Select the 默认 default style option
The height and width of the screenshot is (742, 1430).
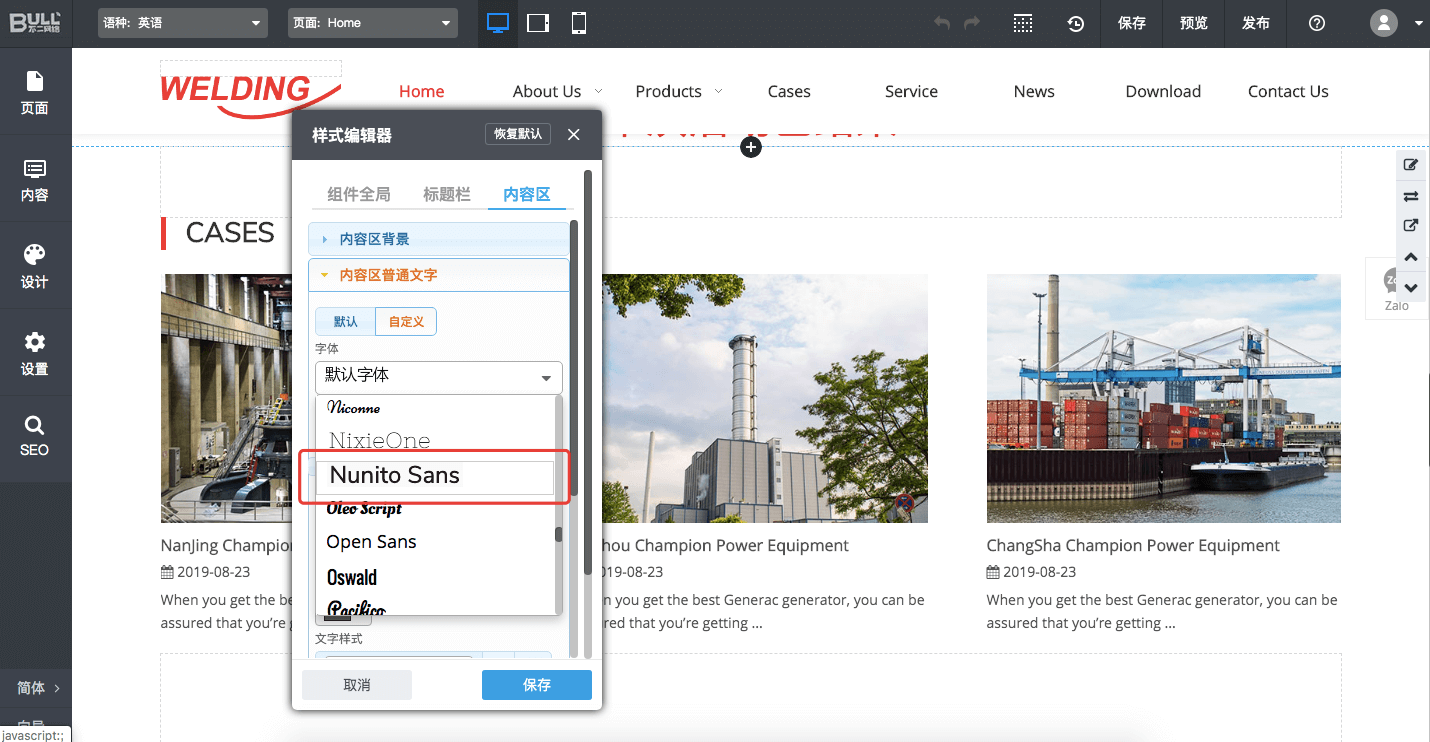(x=346, y=321)
